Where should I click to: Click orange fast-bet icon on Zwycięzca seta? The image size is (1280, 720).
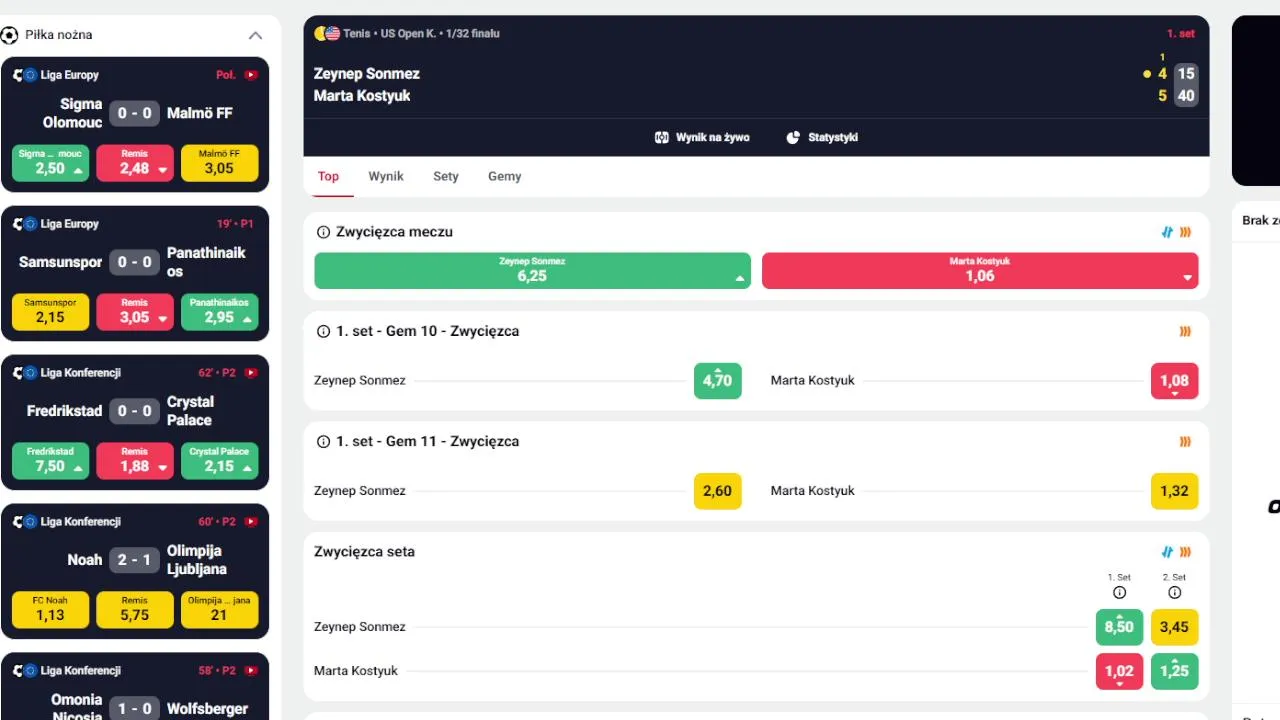1186,552
